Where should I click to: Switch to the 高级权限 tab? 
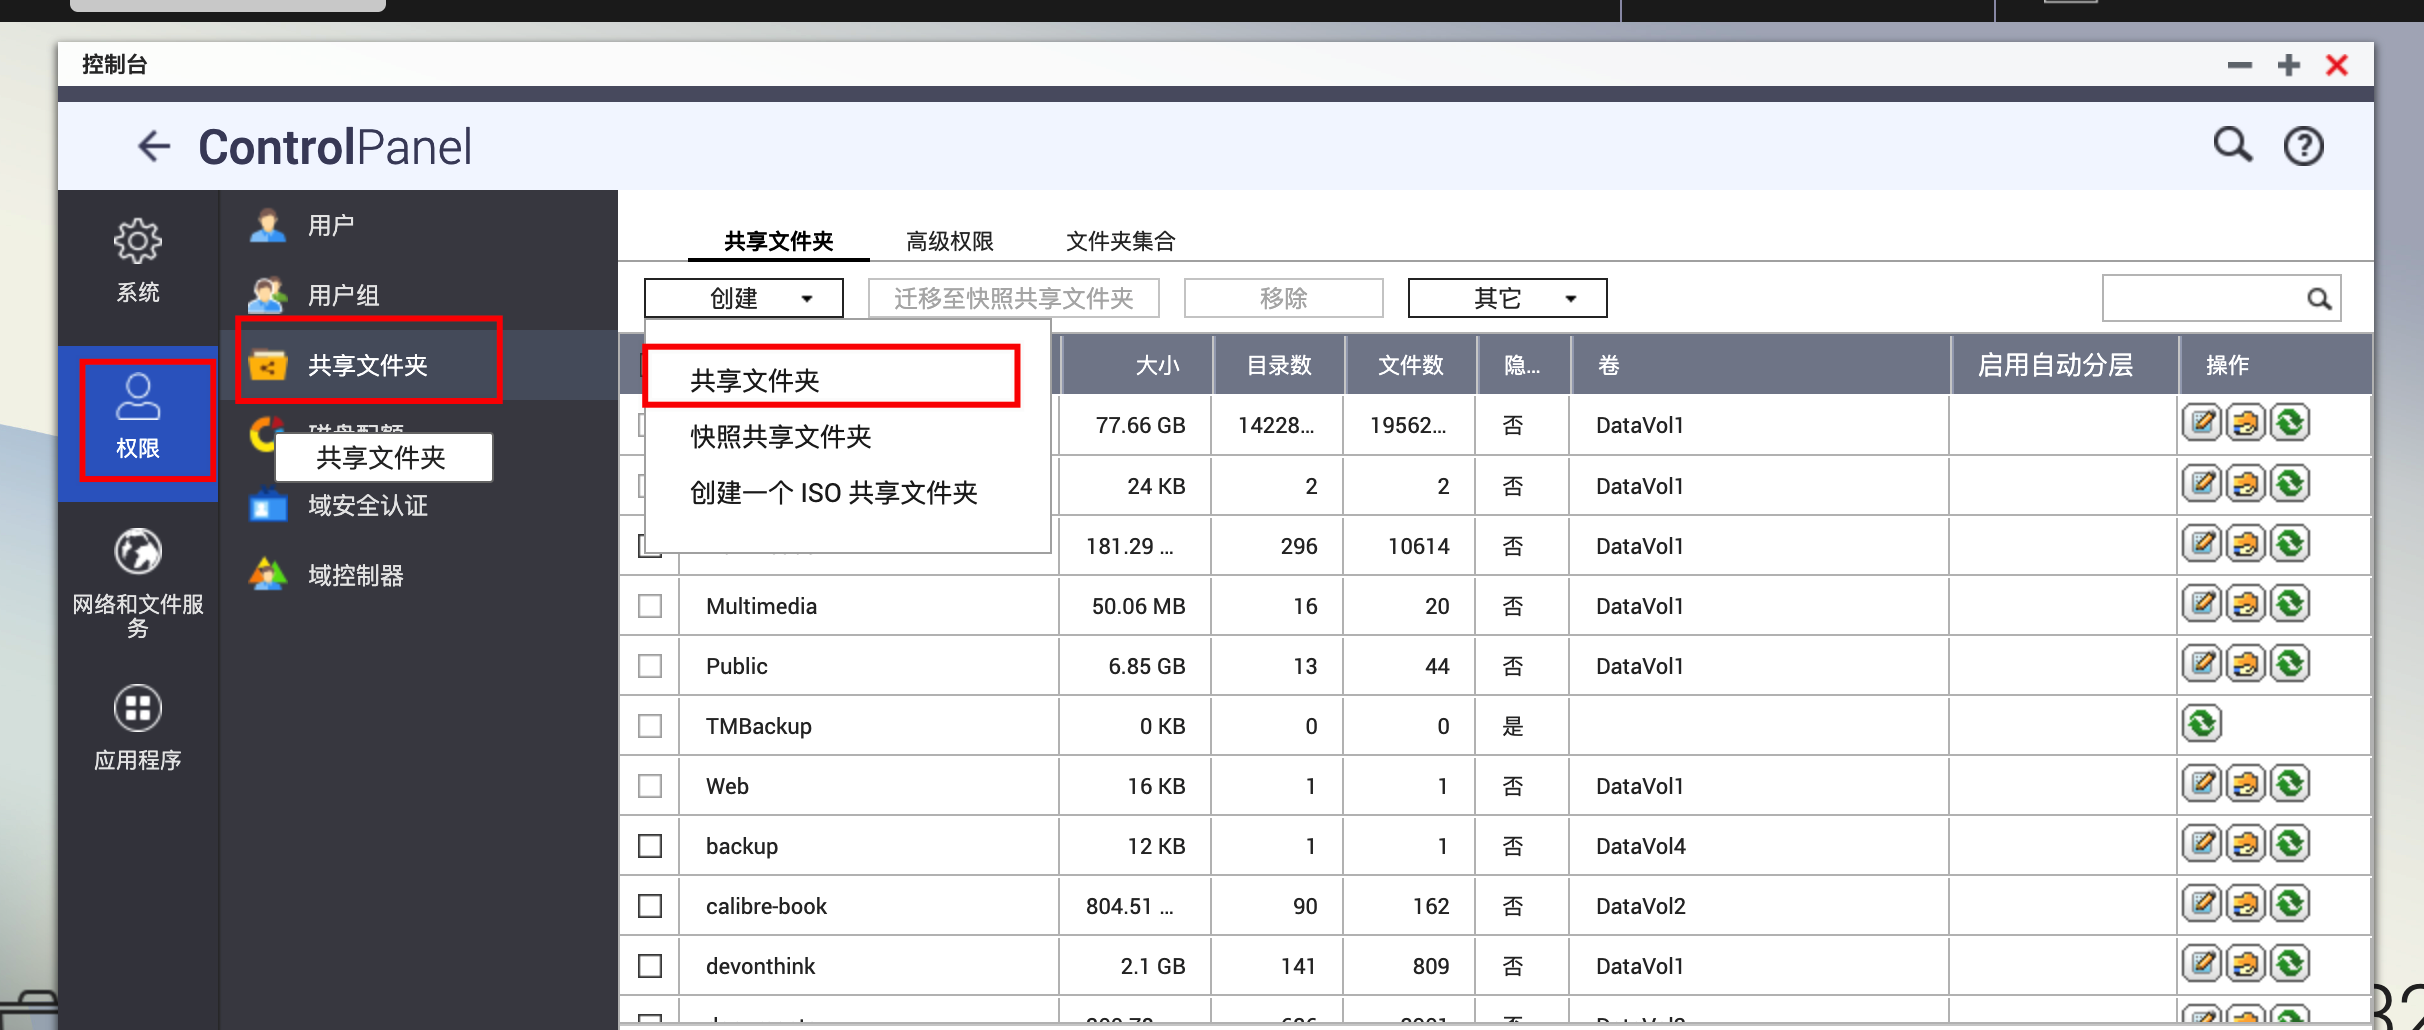click(950, 241)
